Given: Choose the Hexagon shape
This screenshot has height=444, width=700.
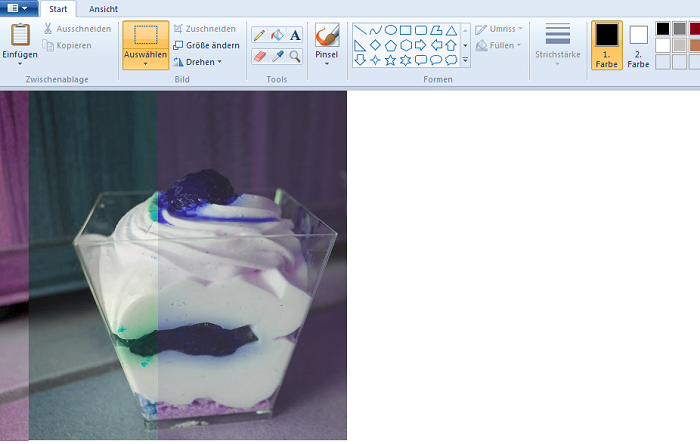Looking at the screenshot, I should click(x=405, y=45).
